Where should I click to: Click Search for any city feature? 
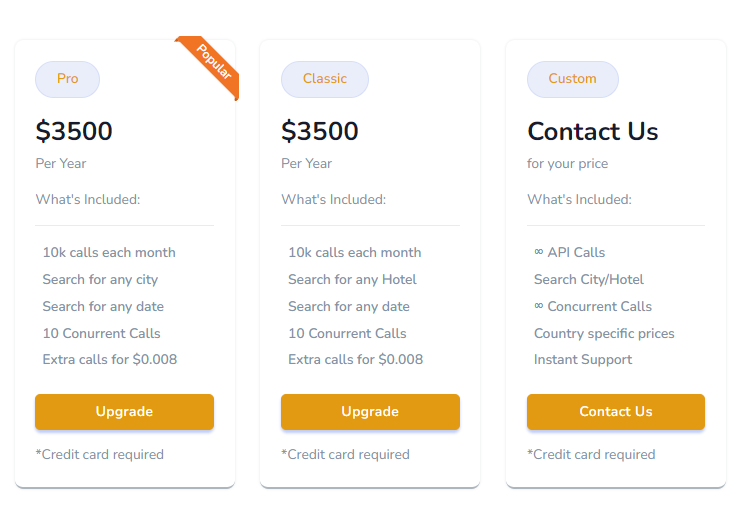tap(100, 279)
